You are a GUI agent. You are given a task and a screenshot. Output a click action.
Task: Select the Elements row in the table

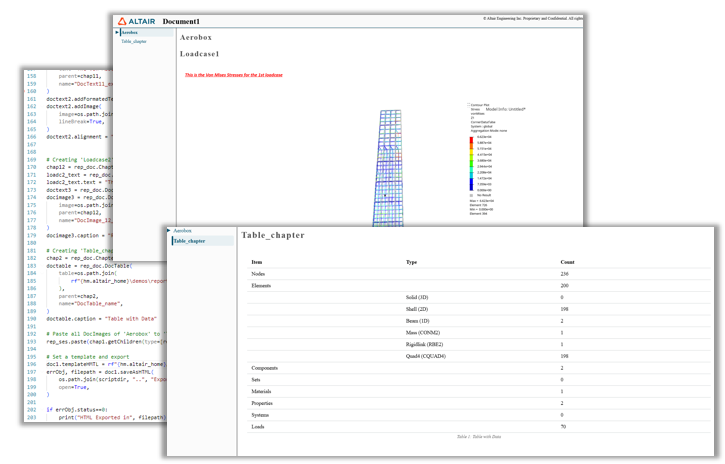(x=479, y=286)
